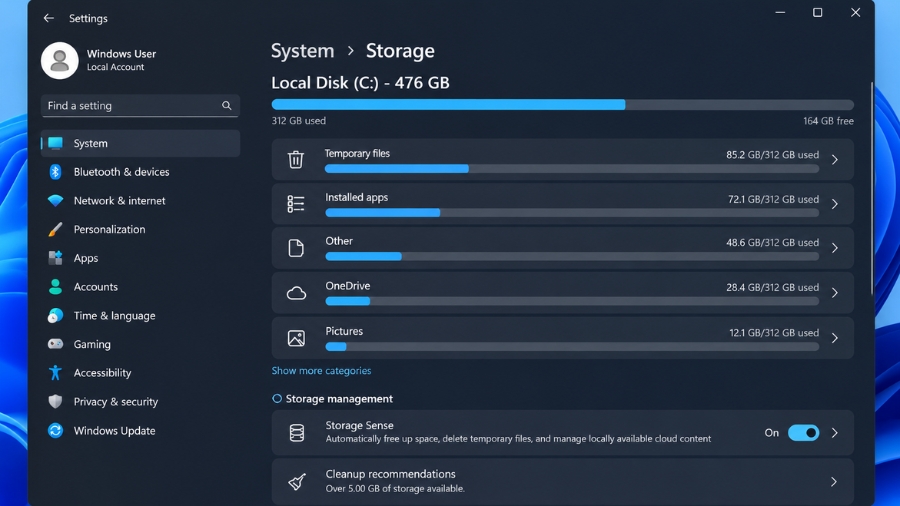The width and height of the screenshot is (900, 506).
Task: Click the Temporary files usage bar
Action: click(572, 169)
